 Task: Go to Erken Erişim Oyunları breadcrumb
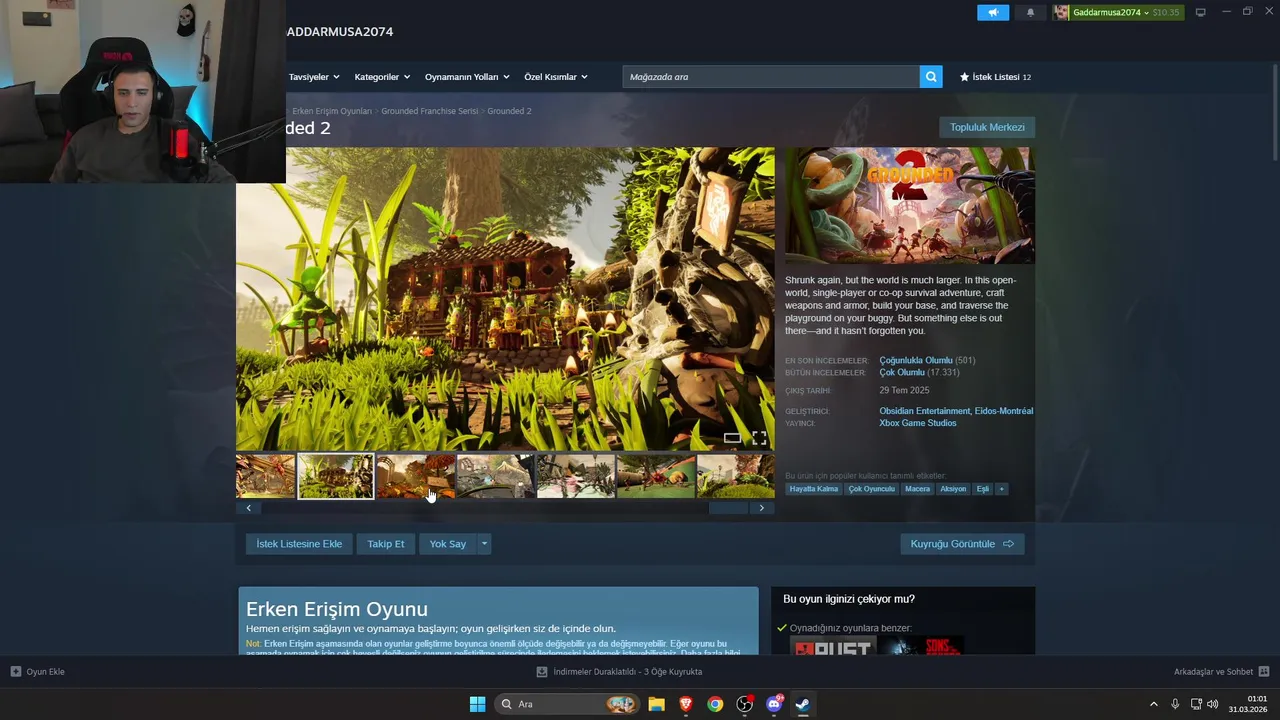[332, 111]
